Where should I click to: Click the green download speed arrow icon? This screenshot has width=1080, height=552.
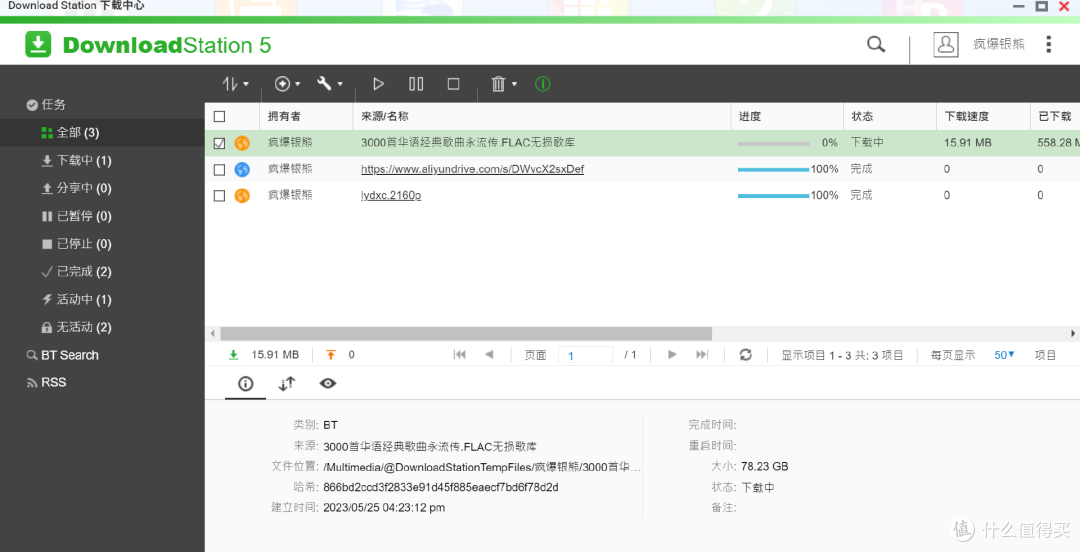point(233,354)
